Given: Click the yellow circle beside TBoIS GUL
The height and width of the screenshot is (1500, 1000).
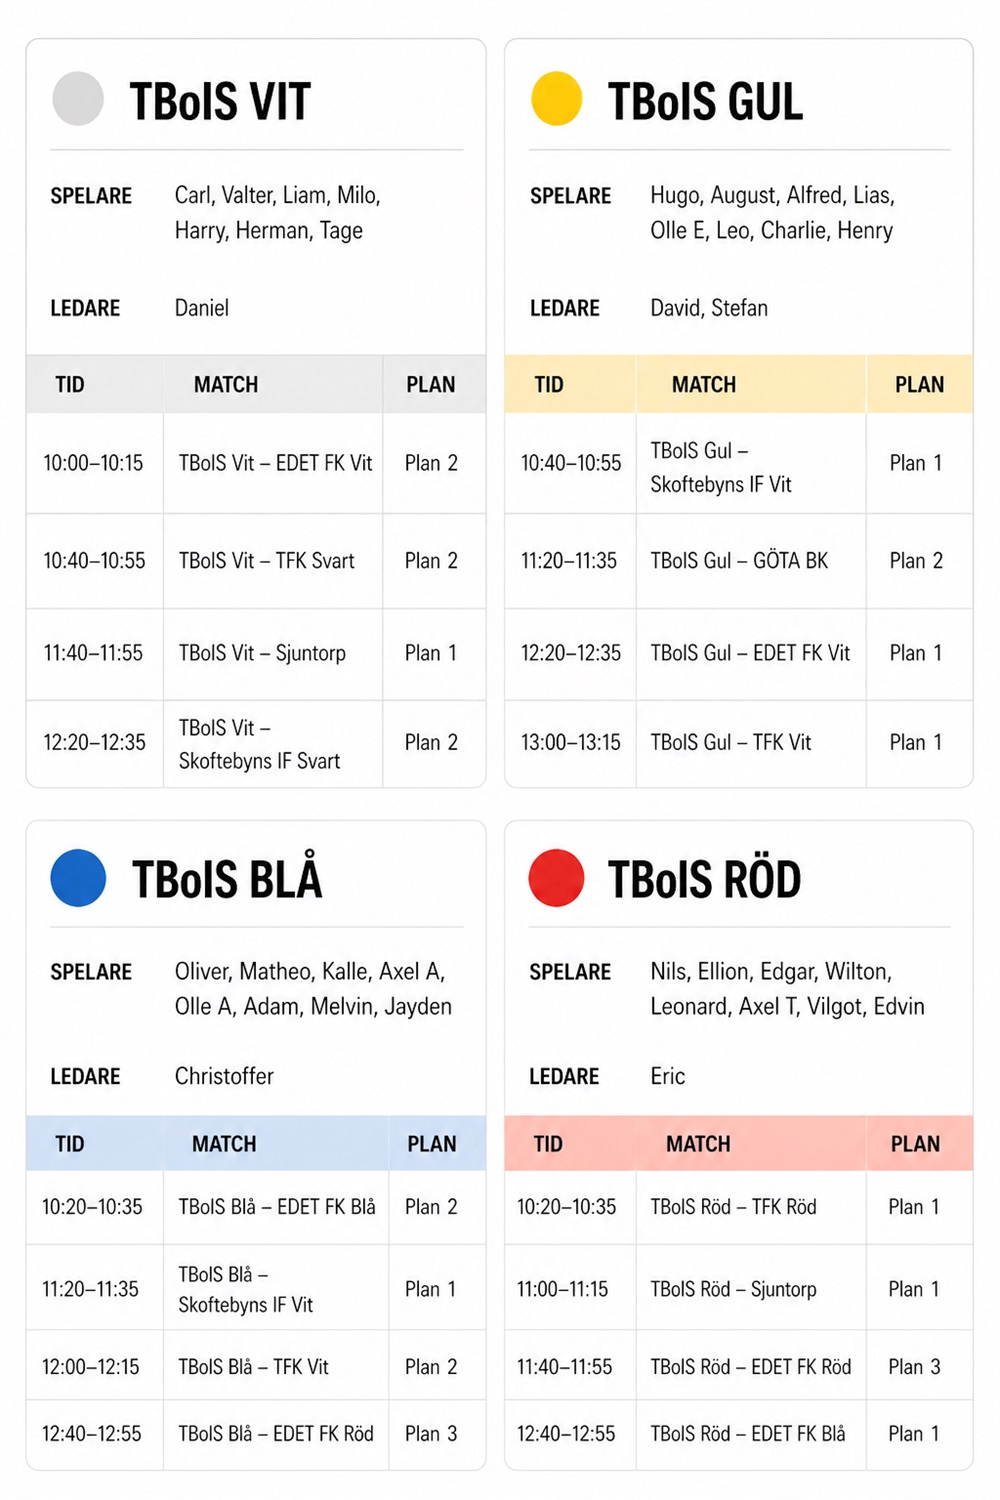Looking at the screenshot, I should (x=557, y=99).
